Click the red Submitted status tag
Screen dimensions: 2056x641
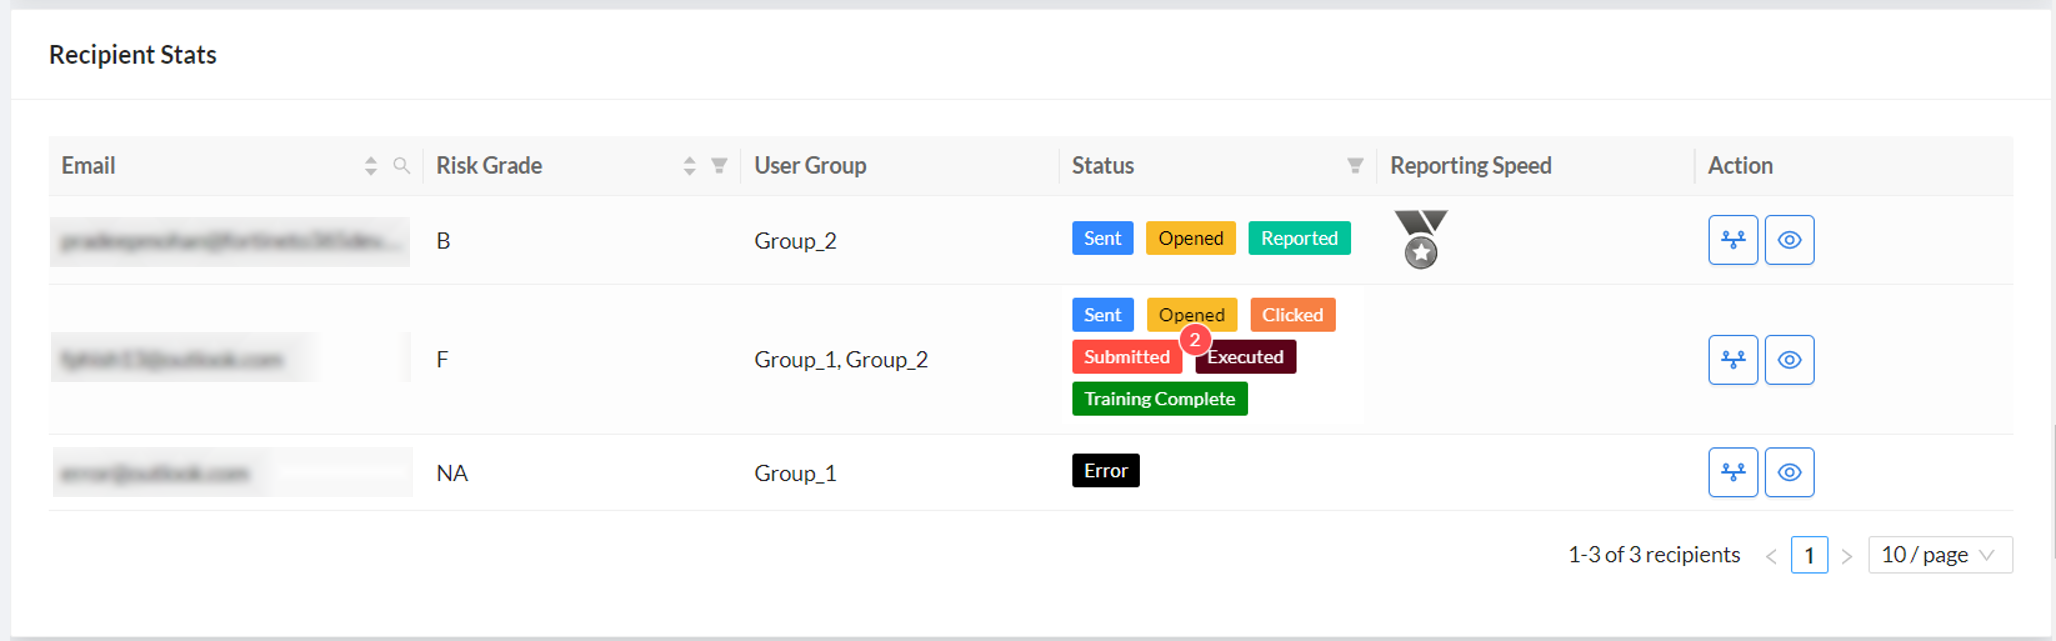pyautogui.click(x=1126, y=357)
